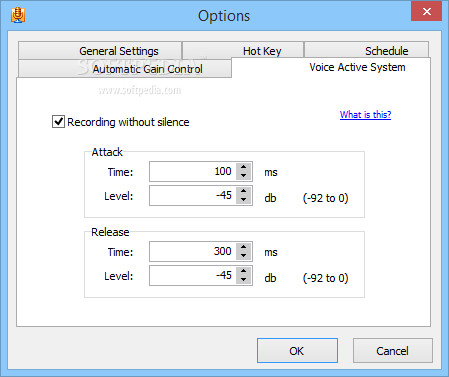
Task: Click the 'Attack' group label
Action: (x=107, y=152)
